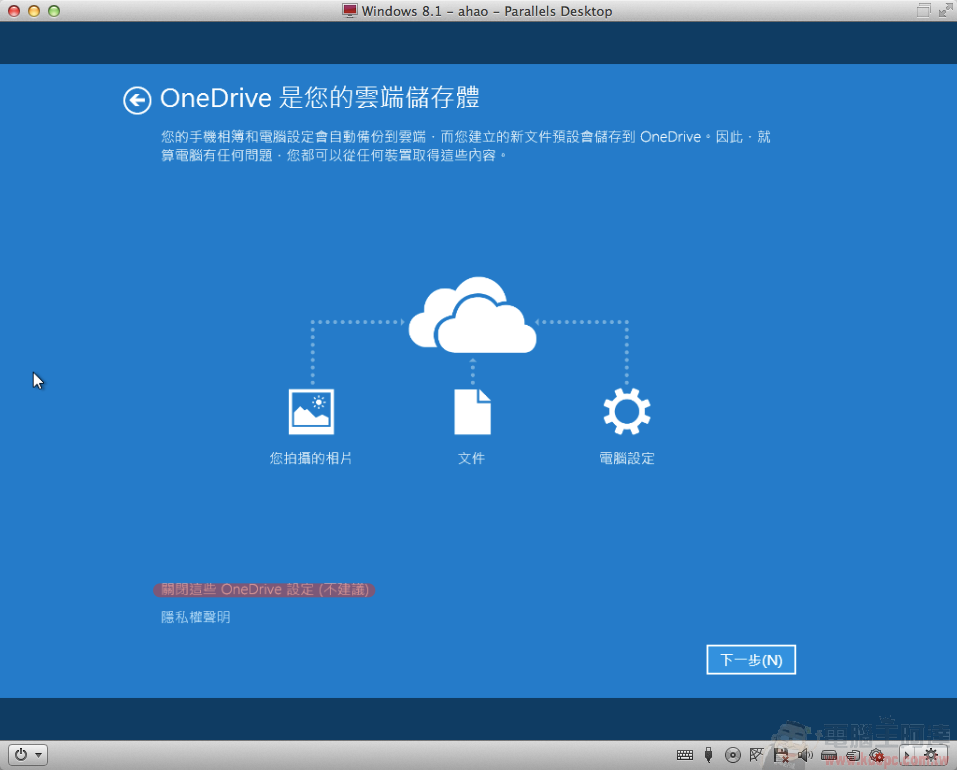957x770 pixels.
Task: Click the CD/DVD disc icon in status bar
Action: click(732, 755)
